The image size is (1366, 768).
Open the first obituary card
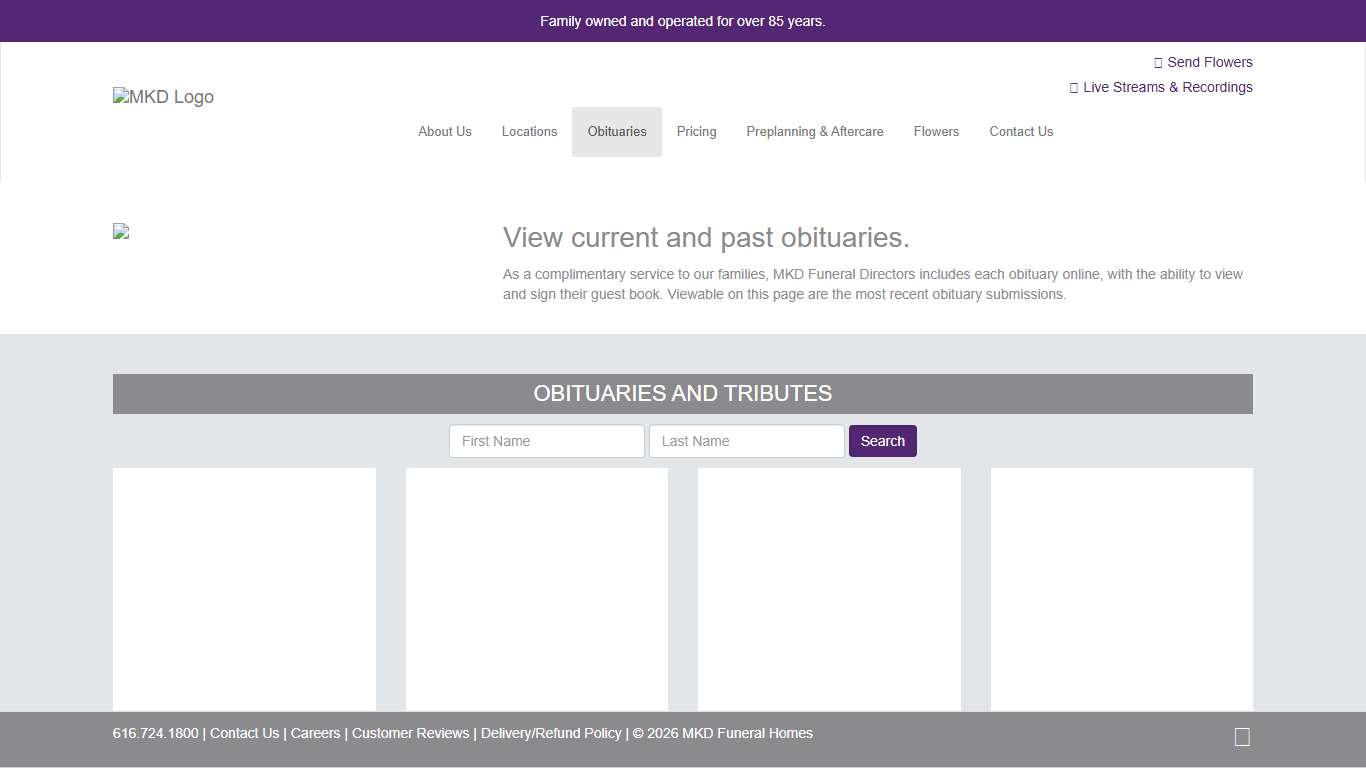[x=244, y=588]
